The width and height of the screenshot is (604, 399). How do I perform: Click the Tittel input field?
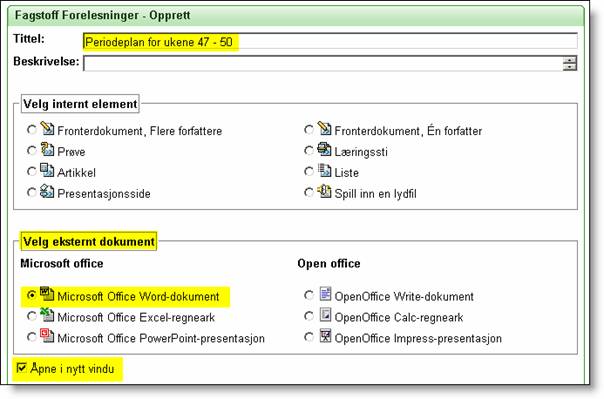click(x=330, y=41)
